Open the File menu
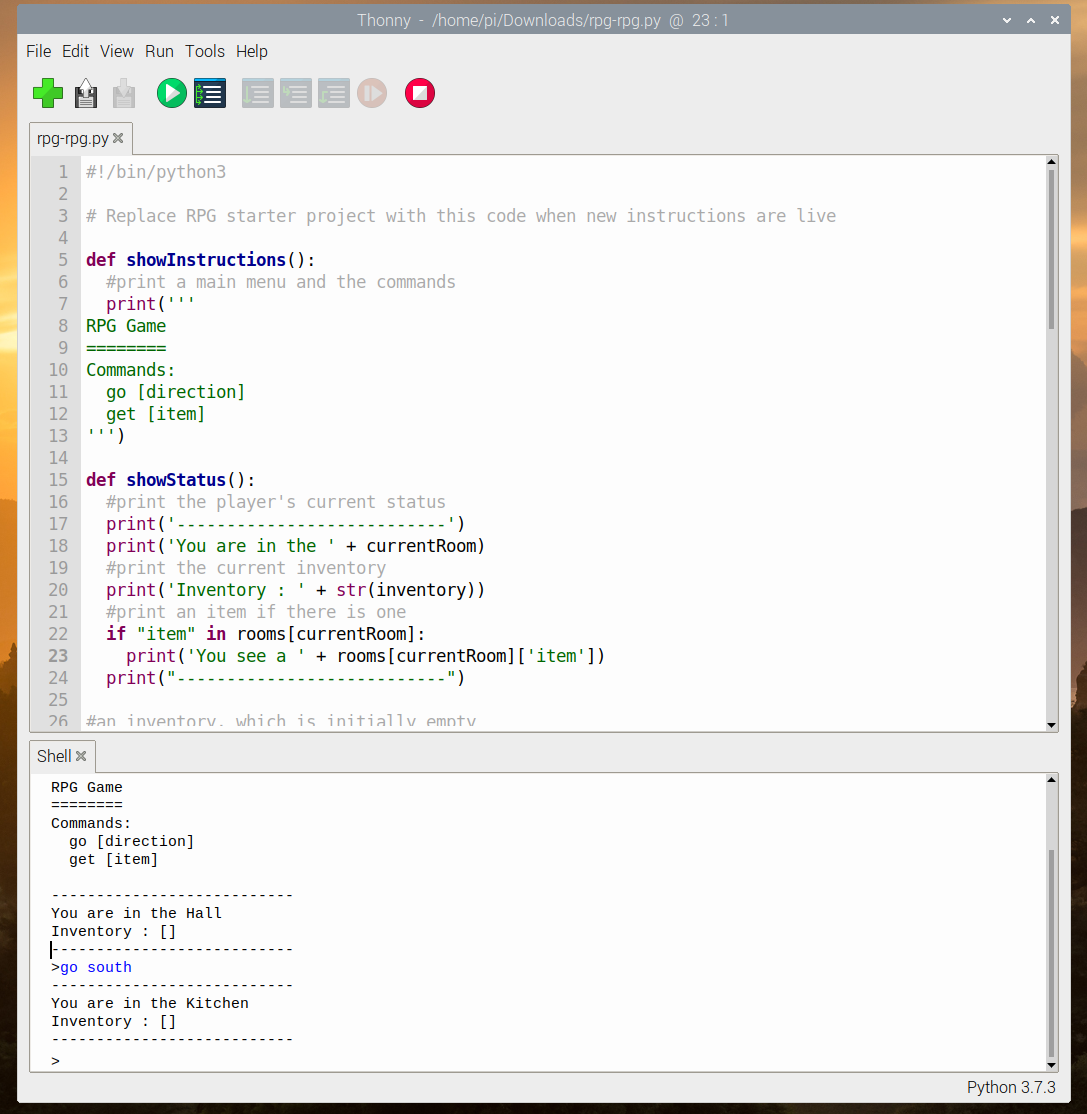The width and height of the screenshot is (1087, 1114). pos(38,51)
